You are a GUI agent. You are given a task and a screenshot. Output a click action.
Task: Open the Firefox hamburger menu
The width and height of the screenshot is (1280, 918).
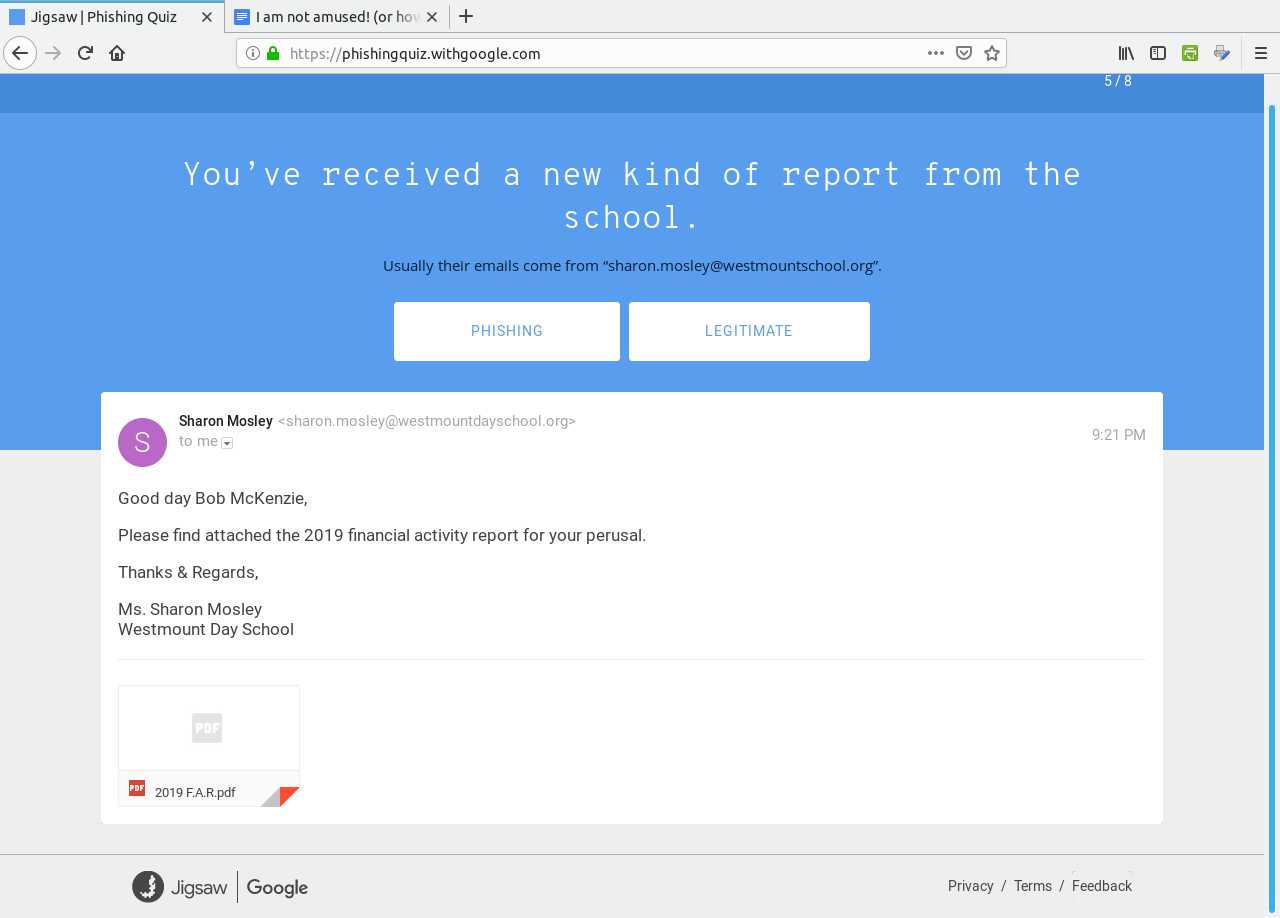pos(1261,53)
